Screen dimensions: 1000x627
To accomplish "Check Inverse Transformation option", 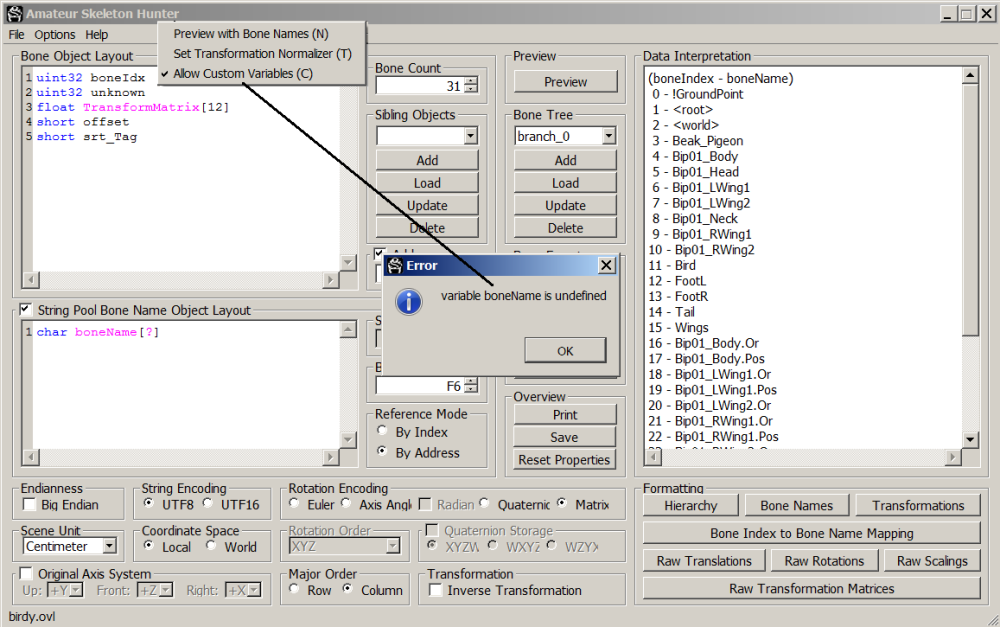I will click(x=436, y=590).
